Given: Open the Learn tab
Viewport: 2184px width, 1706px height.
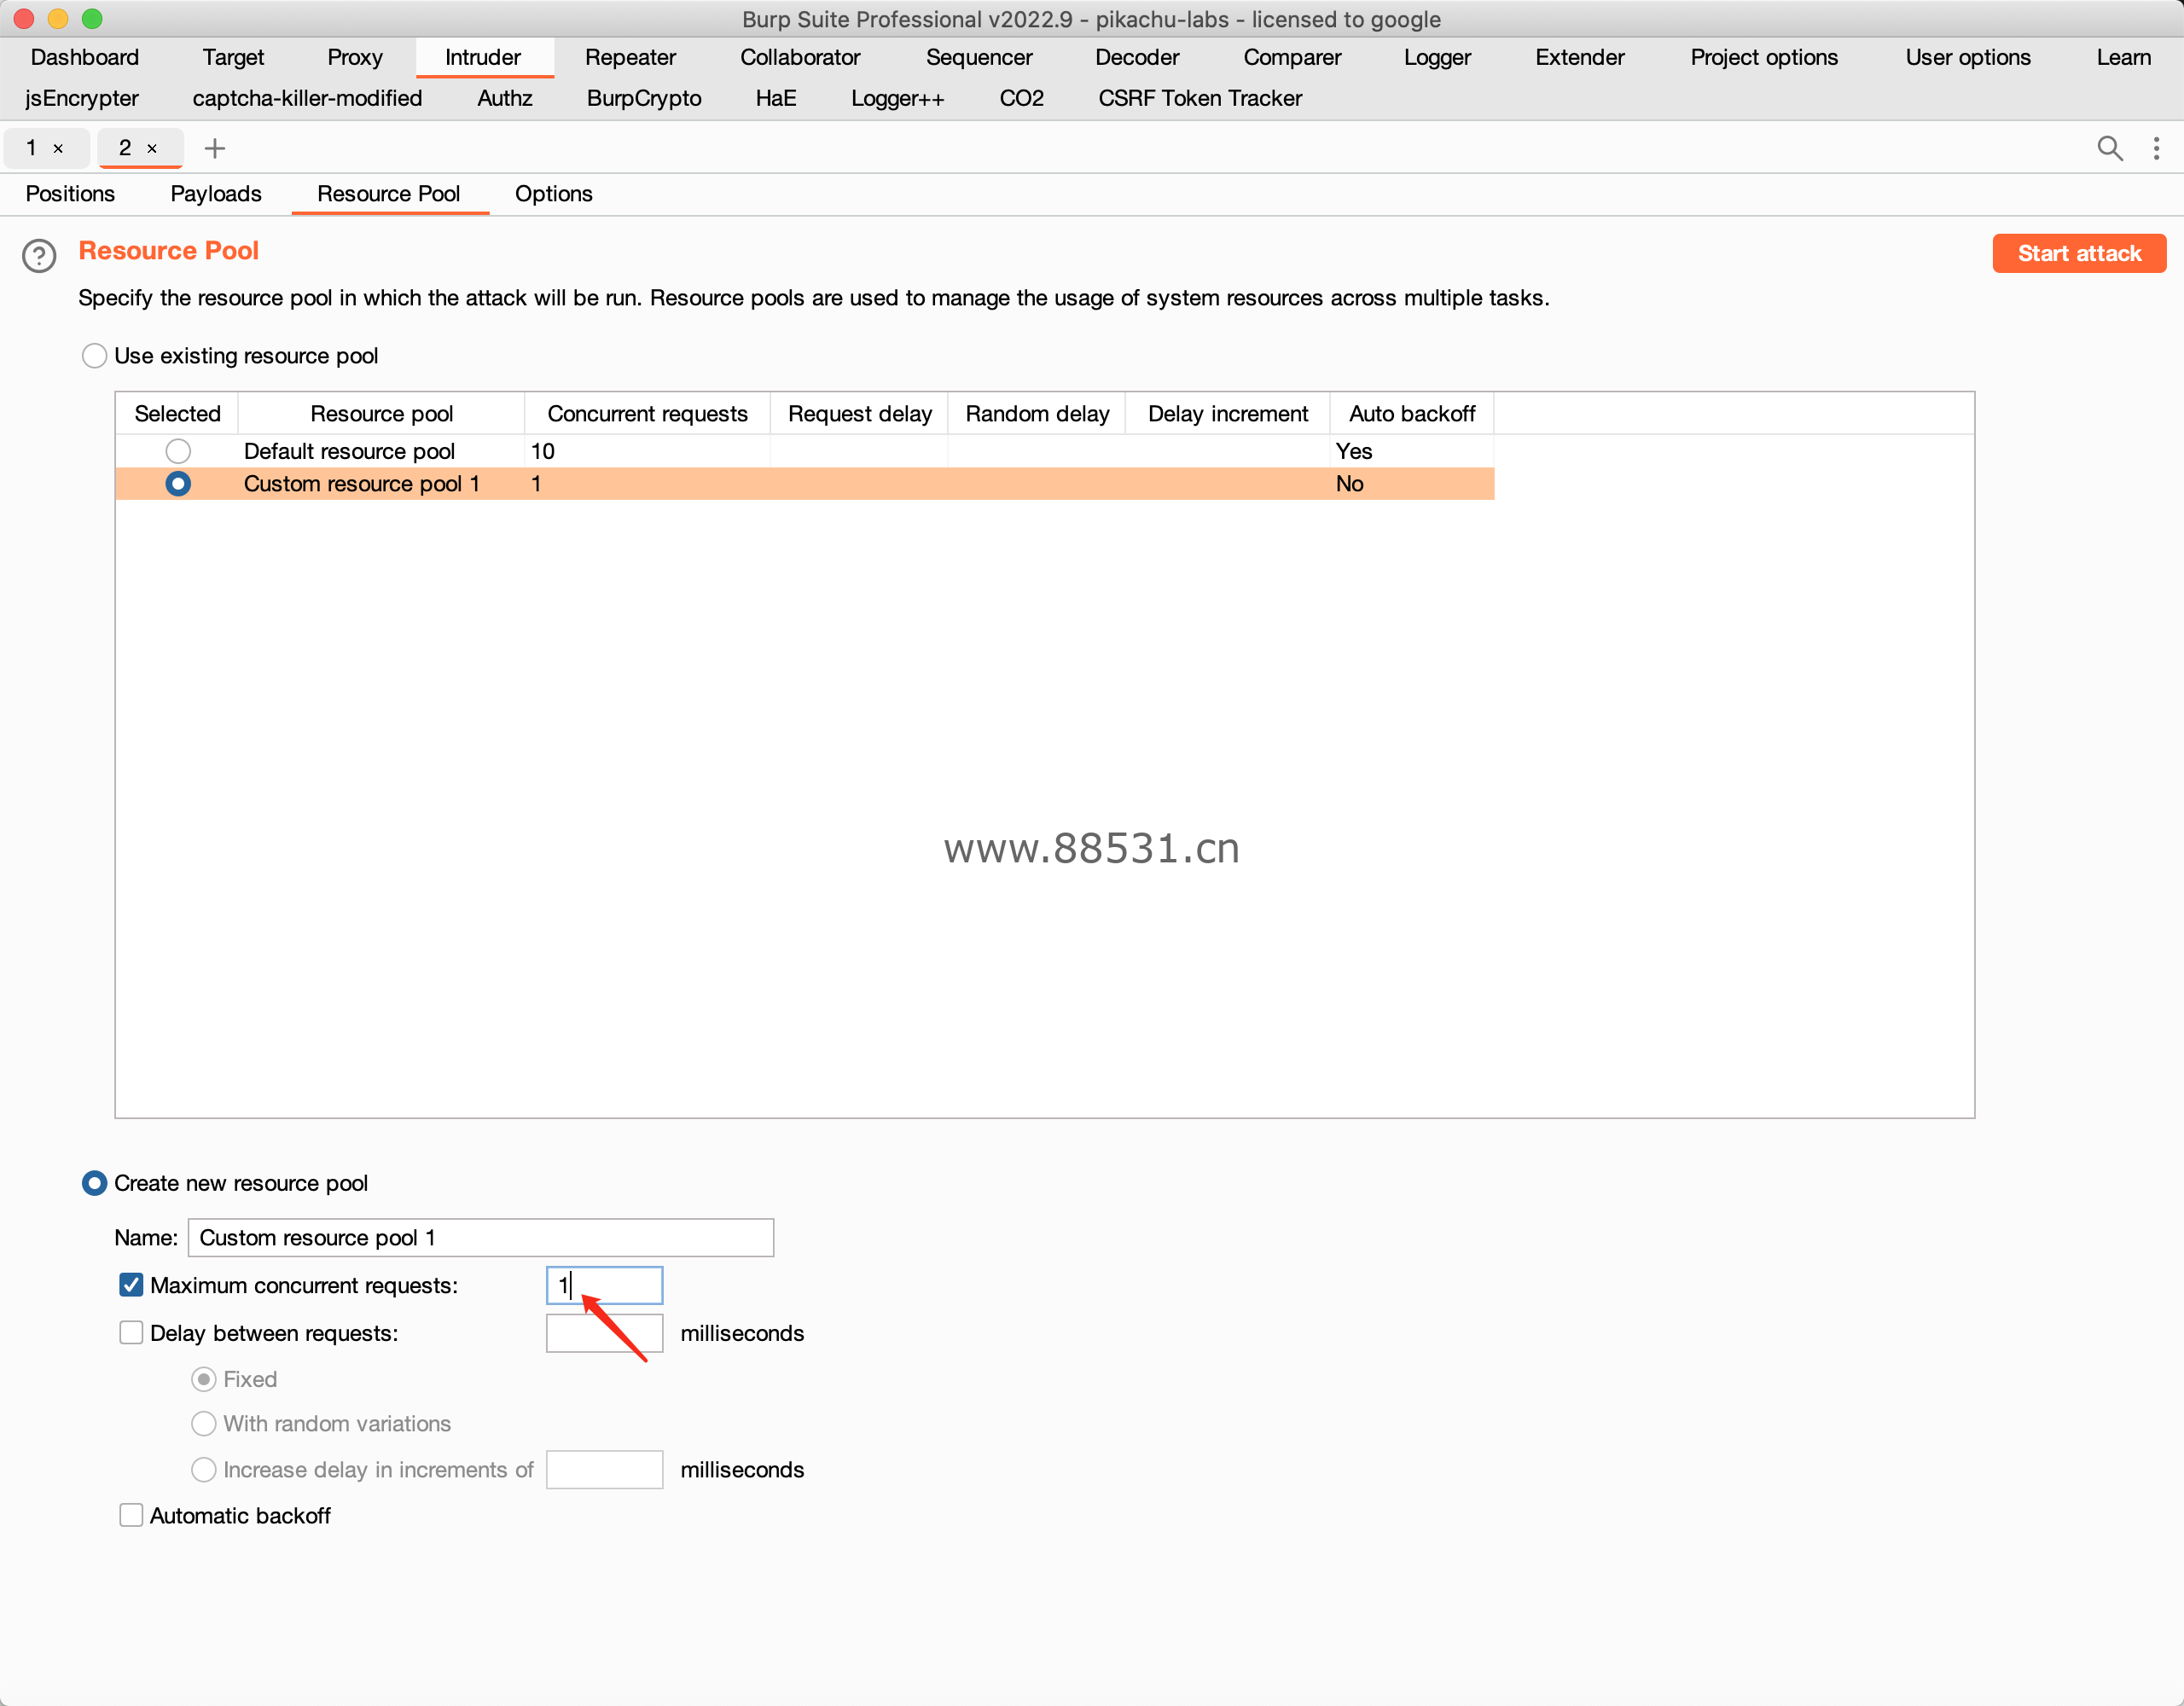Looking at the screenshot, I should pos(2123,57).
